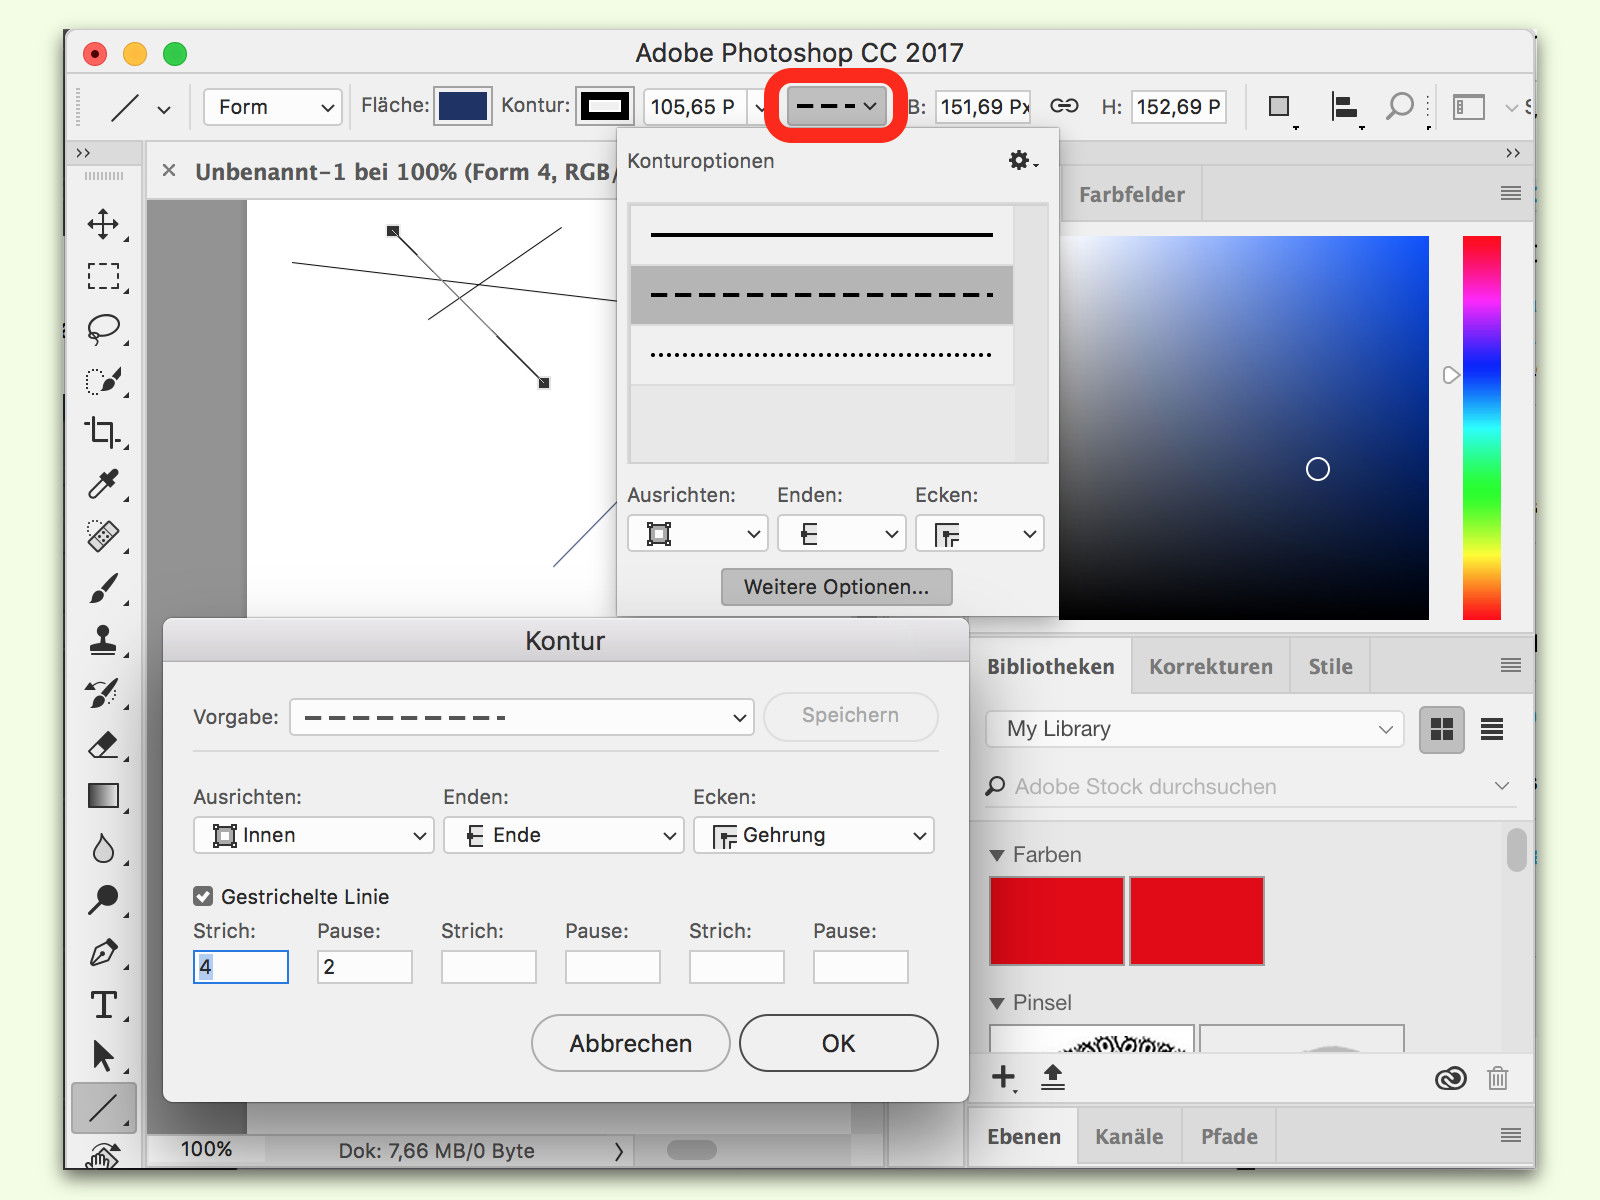Viewport: 1600px width, 1200px height.
Task: Select the Crop tool
Action: (101, 432)
